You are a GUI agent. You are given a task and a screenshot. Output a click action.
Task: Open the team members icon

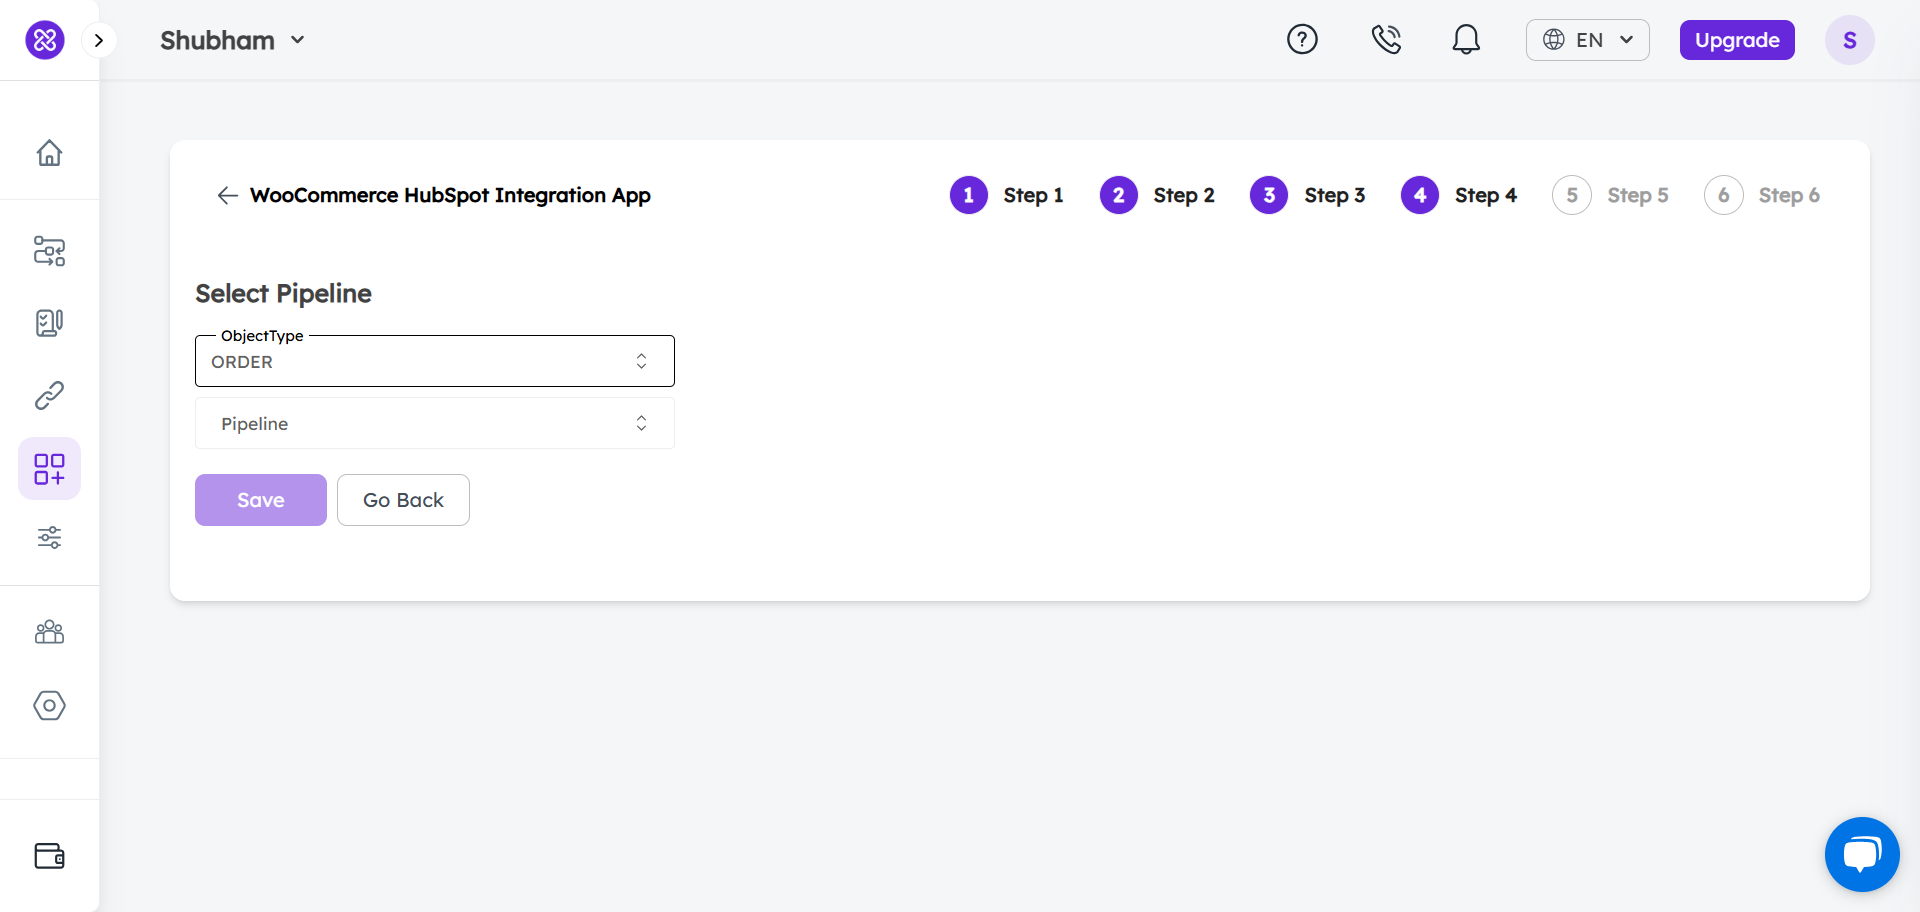pos(49,632)
